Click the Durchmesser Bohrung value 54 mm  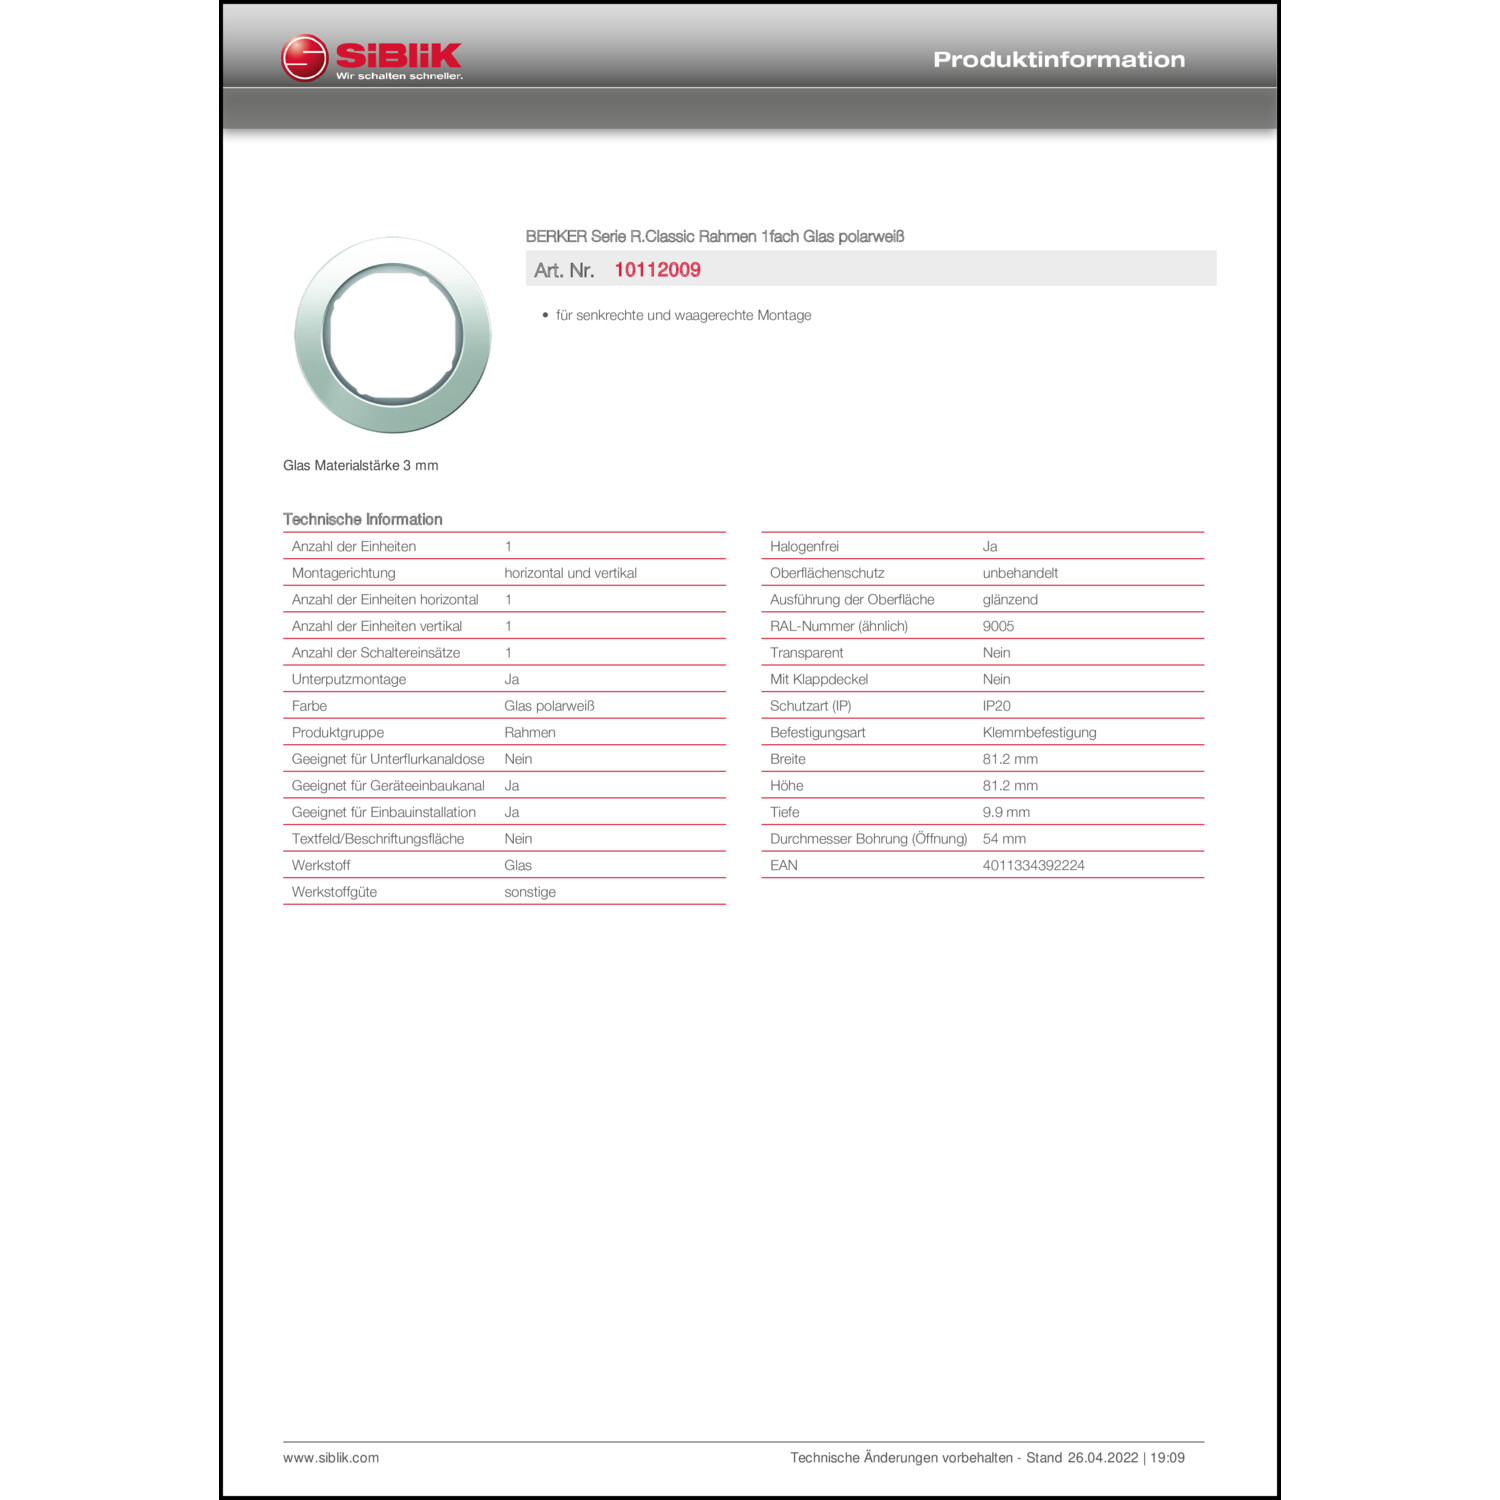1004,839
